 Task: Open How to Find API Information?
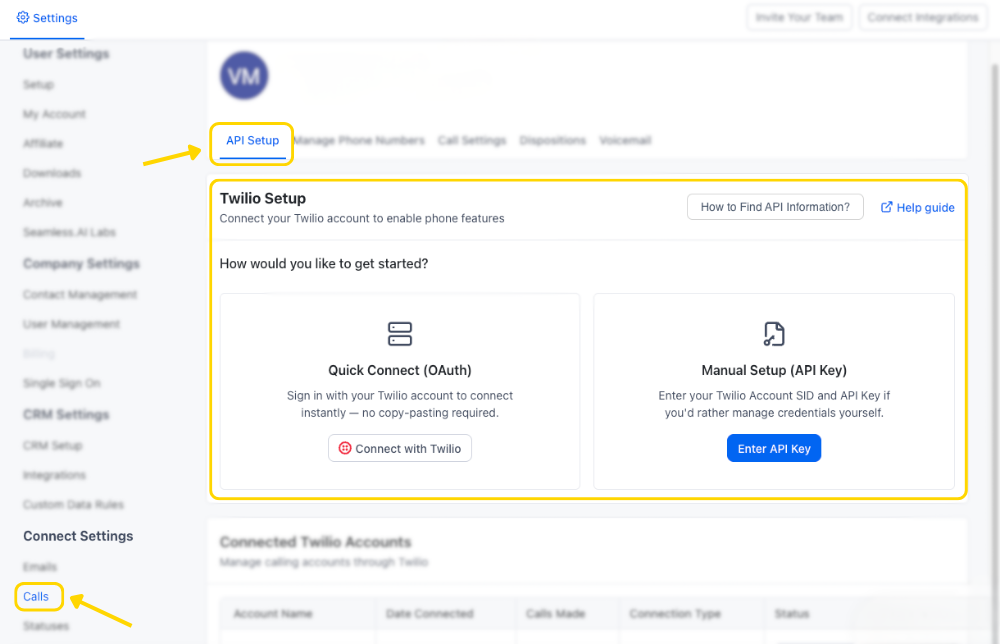click(x=774, y=207)
